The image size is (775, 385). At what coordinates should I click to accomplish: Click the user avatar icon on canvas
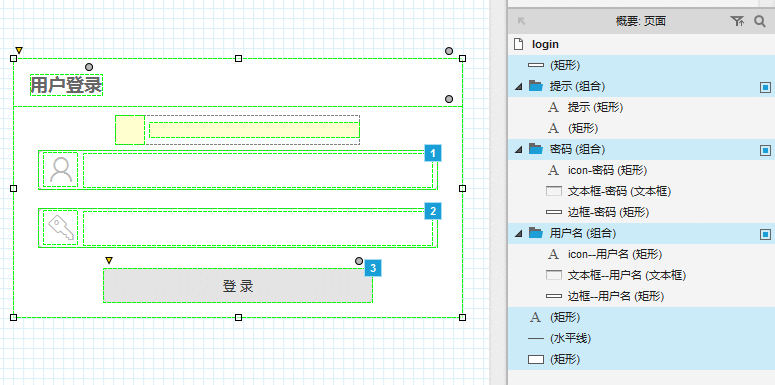pos(61,170)
